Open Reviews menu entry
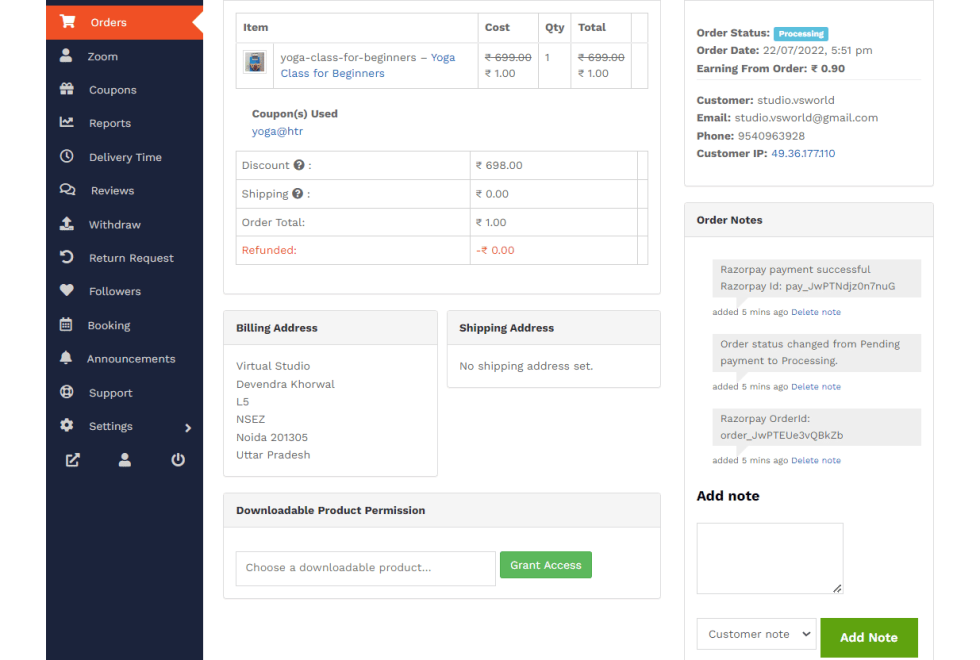Viewport: 980px width, 660px height. point(124,191)
